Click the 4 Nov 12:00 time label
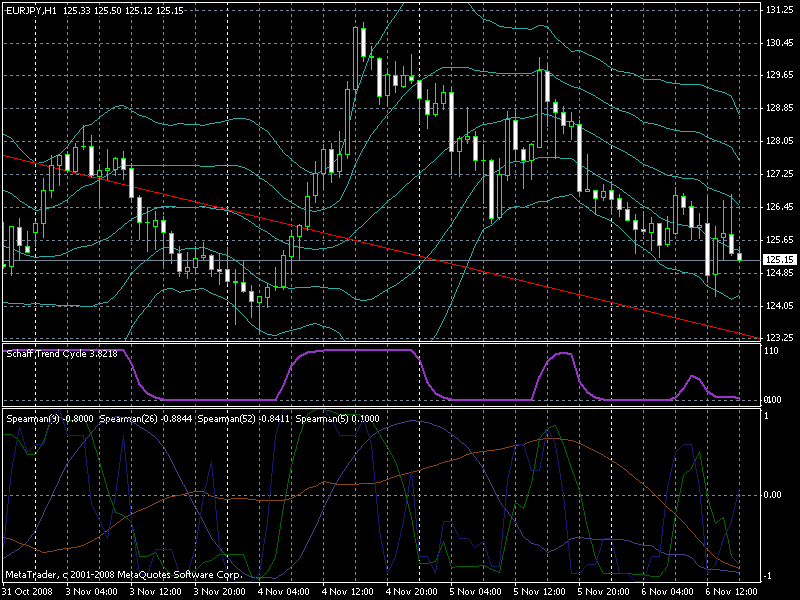Image resolution: width=800 pixels, height=600 pixels. pos(348,592)
